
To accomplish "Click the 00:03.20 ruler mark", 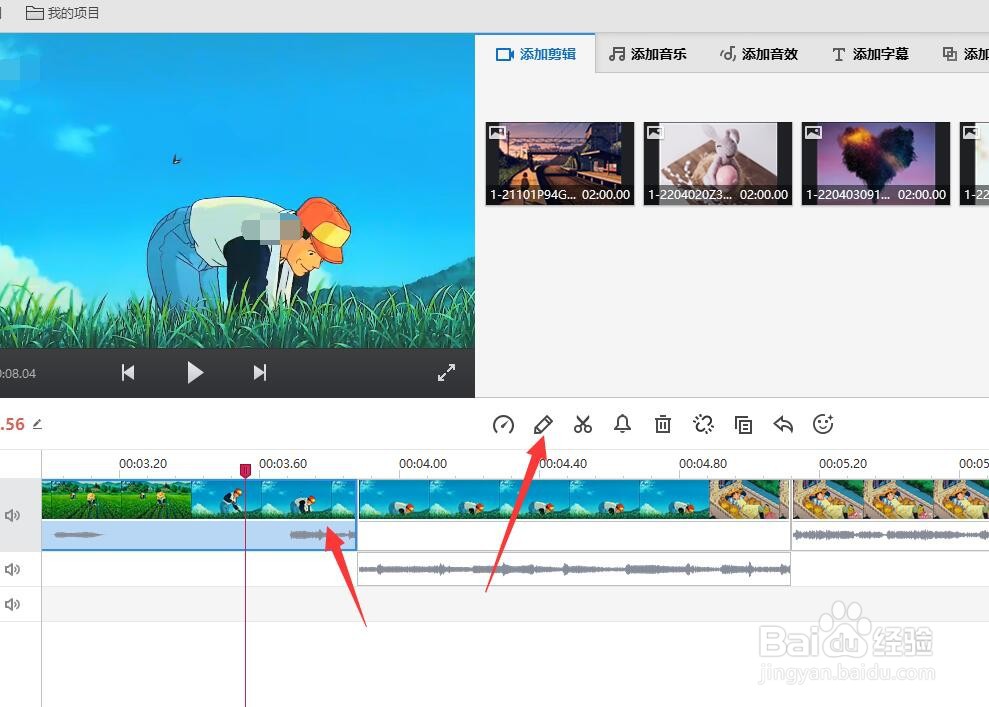I will point(143,464).
